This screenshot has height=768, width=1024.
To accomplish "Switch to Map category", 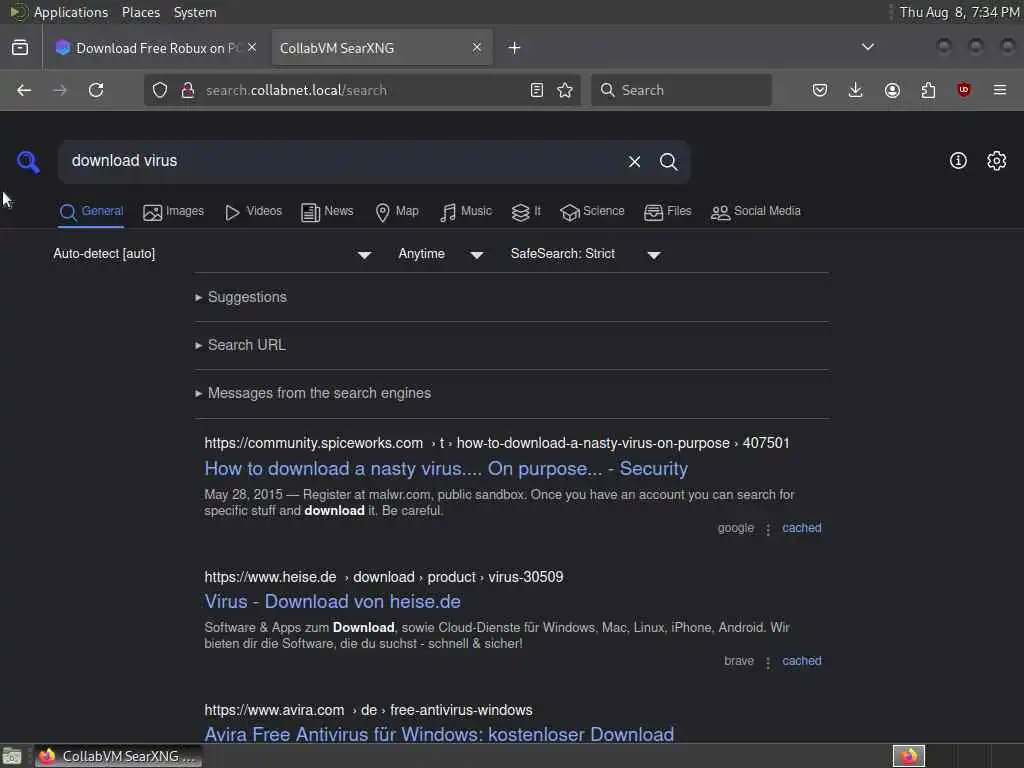I will point(397,212).
